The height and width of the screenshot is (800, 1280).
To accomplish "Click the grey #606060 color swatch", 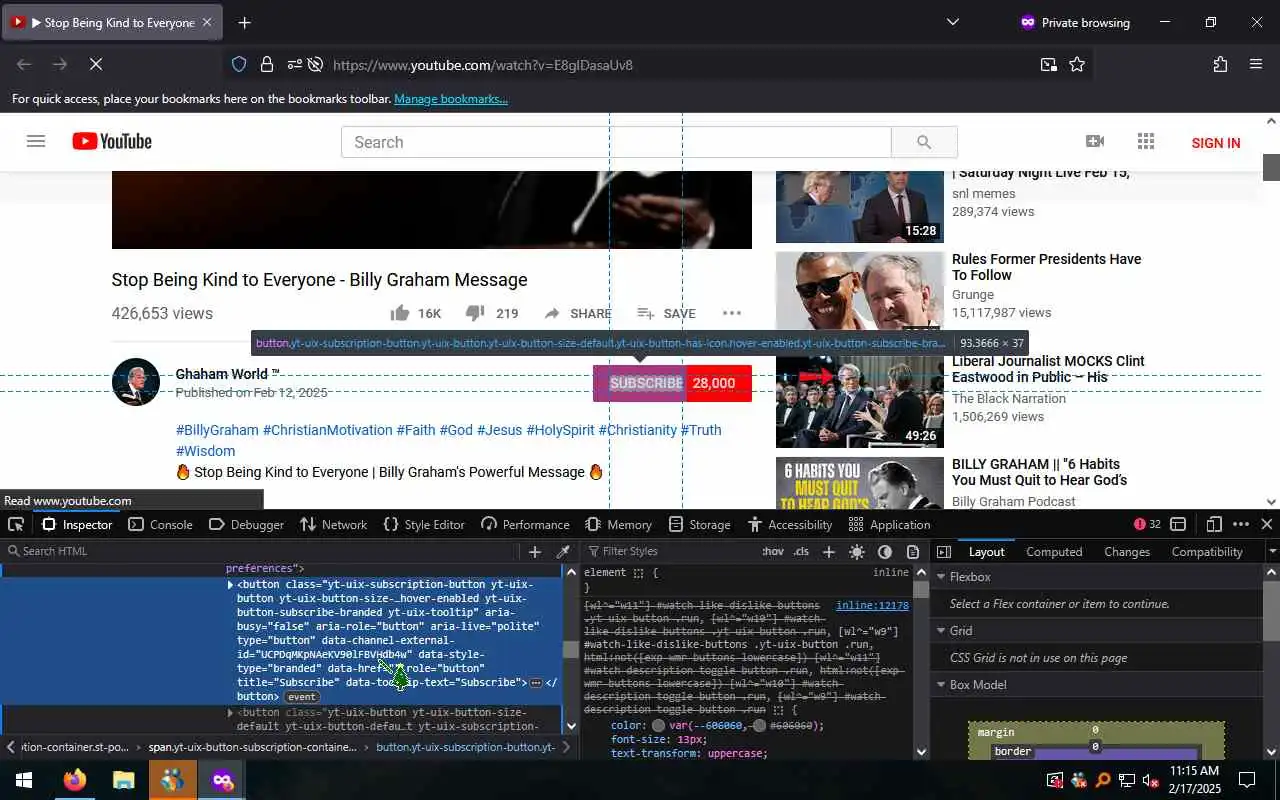I will coord(760,726).
